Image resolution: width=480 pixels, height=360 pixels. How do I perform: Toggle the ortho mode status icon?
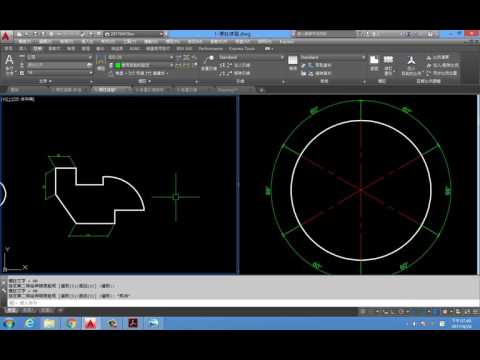386,311
